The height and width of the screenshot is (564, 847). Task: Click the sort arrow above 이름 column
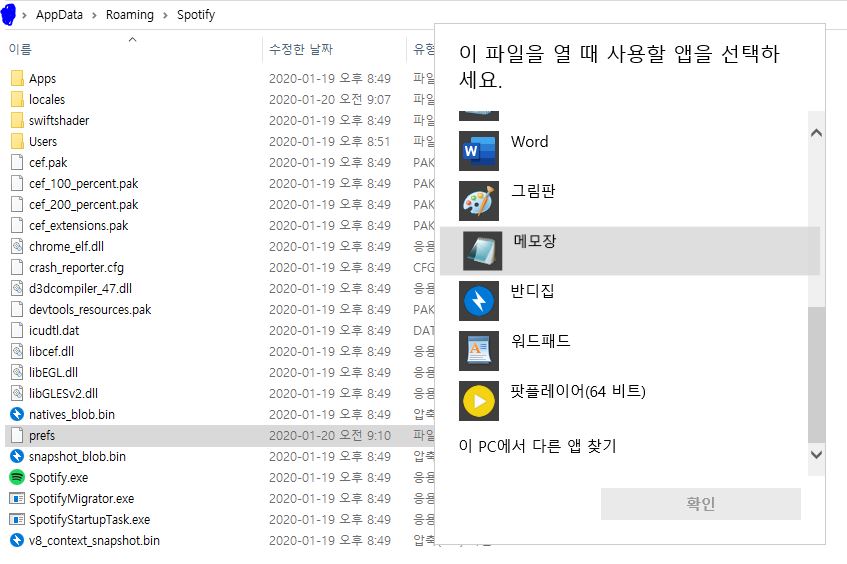pyautogui.click(x=132, y=39)
